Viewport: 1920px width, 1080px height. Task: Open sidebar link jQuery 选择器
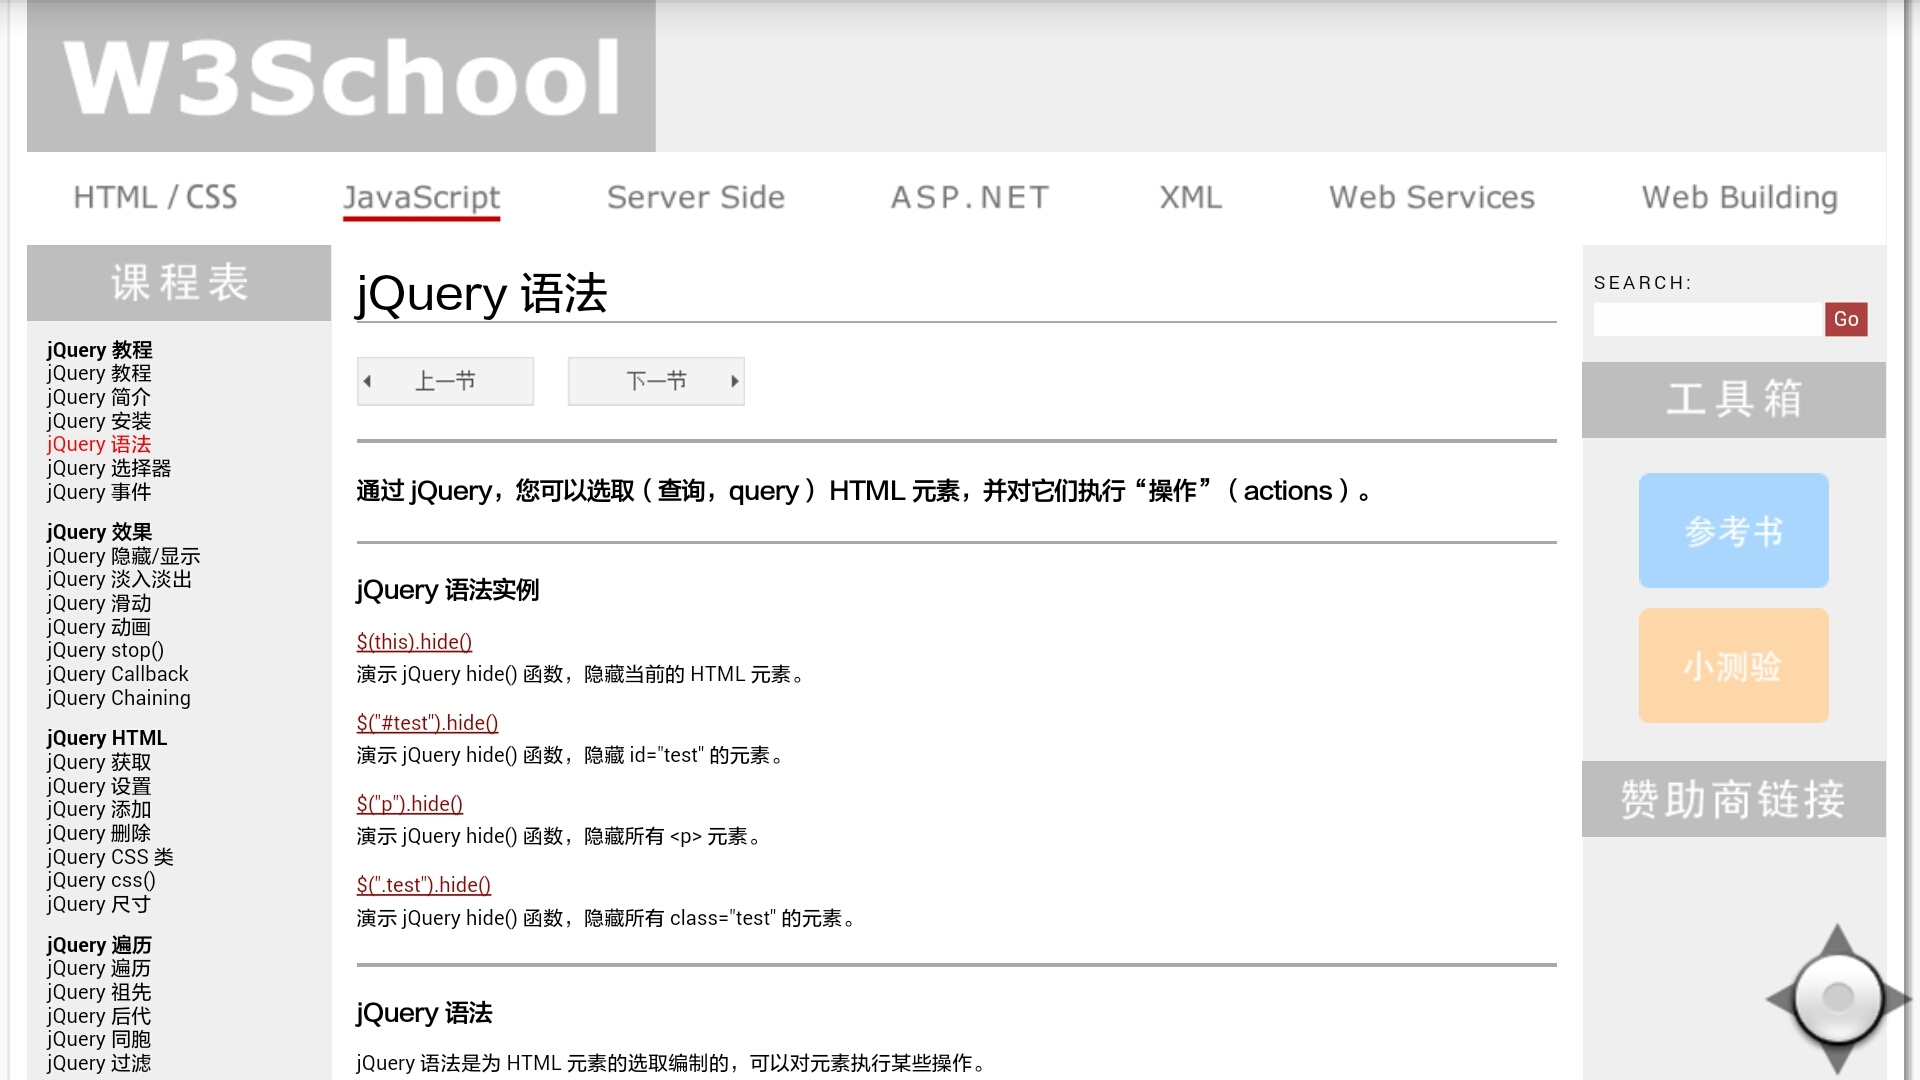[x=108, y=468]
